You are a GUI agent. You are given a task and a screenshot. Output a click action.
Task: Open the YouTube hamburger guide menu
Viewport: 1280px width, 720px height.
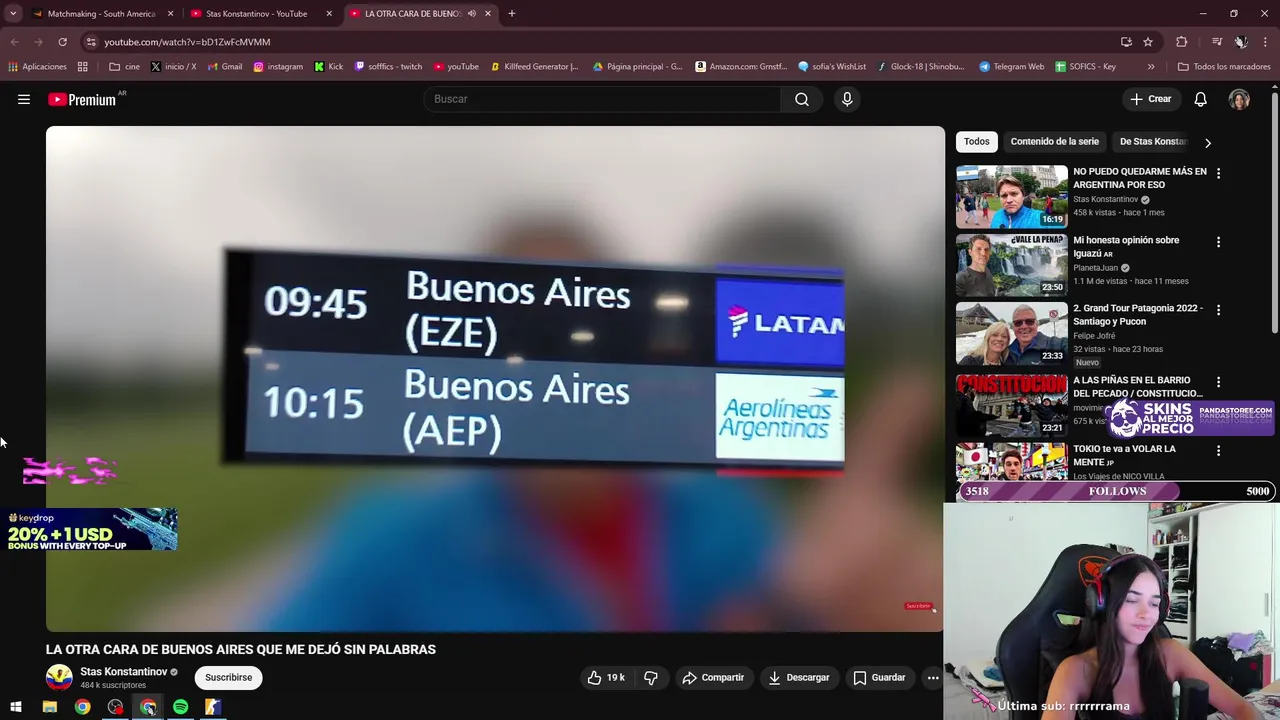24,99
